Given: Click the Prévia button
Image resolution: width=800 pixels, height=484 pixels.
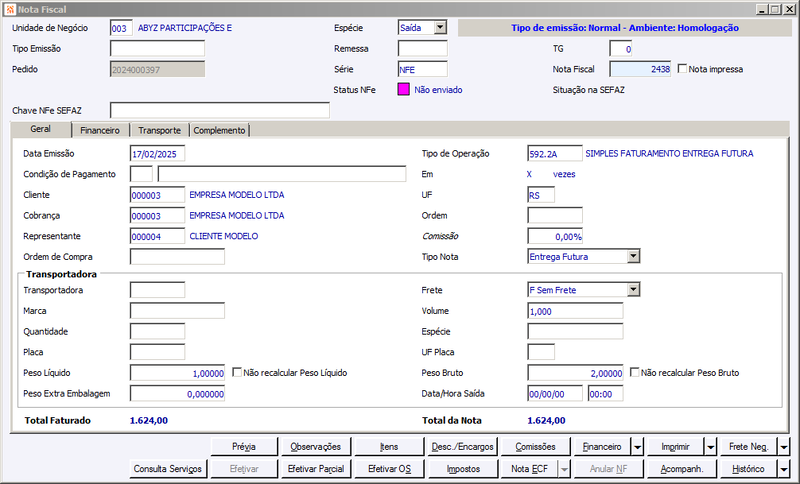Looking at the screenshot, I should coord(244,447).
